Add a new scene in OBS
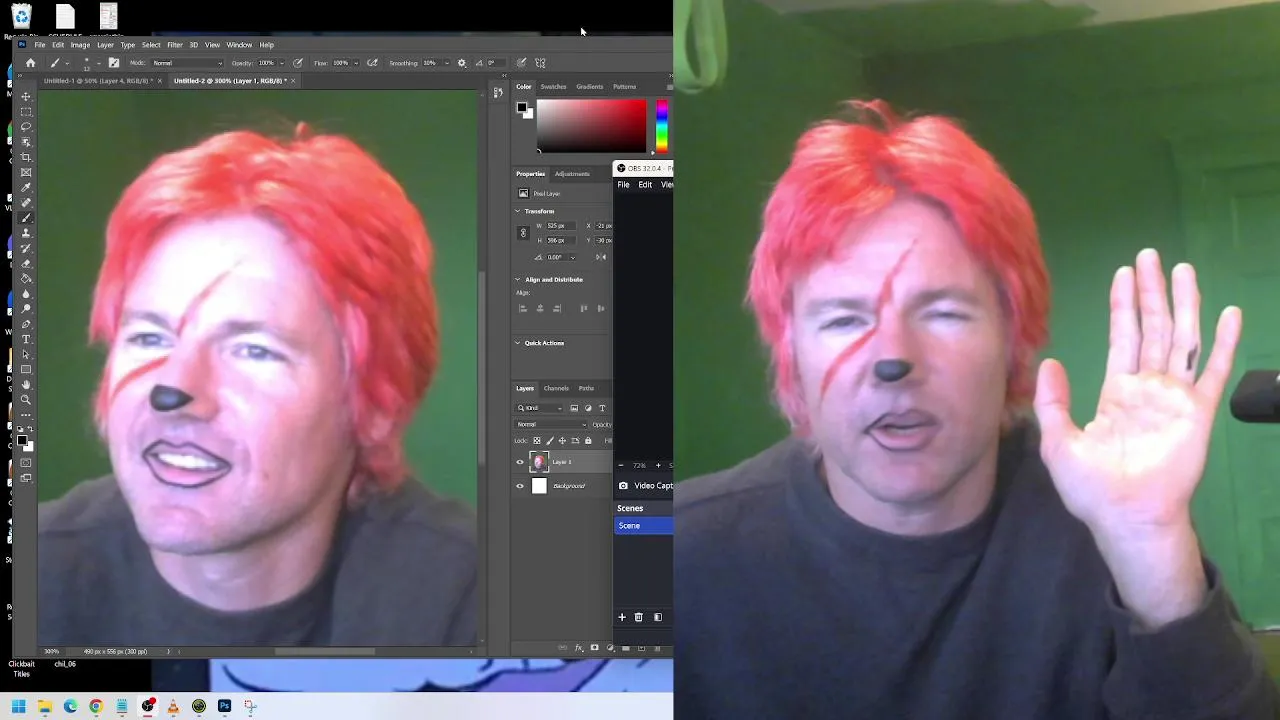Screen dimensions: 1280x720 tap(621, 617)
